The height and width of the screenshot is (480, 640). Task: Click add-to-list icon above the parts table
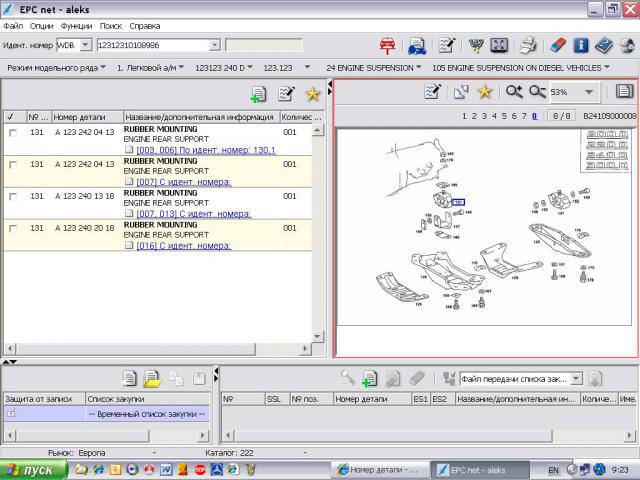258,94
